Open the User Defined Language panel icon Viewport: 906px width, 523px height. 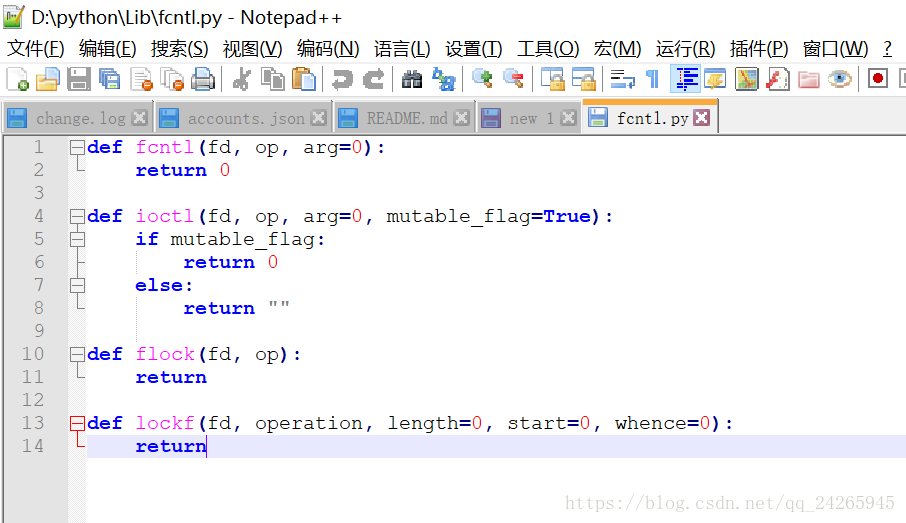pos(715,79)
